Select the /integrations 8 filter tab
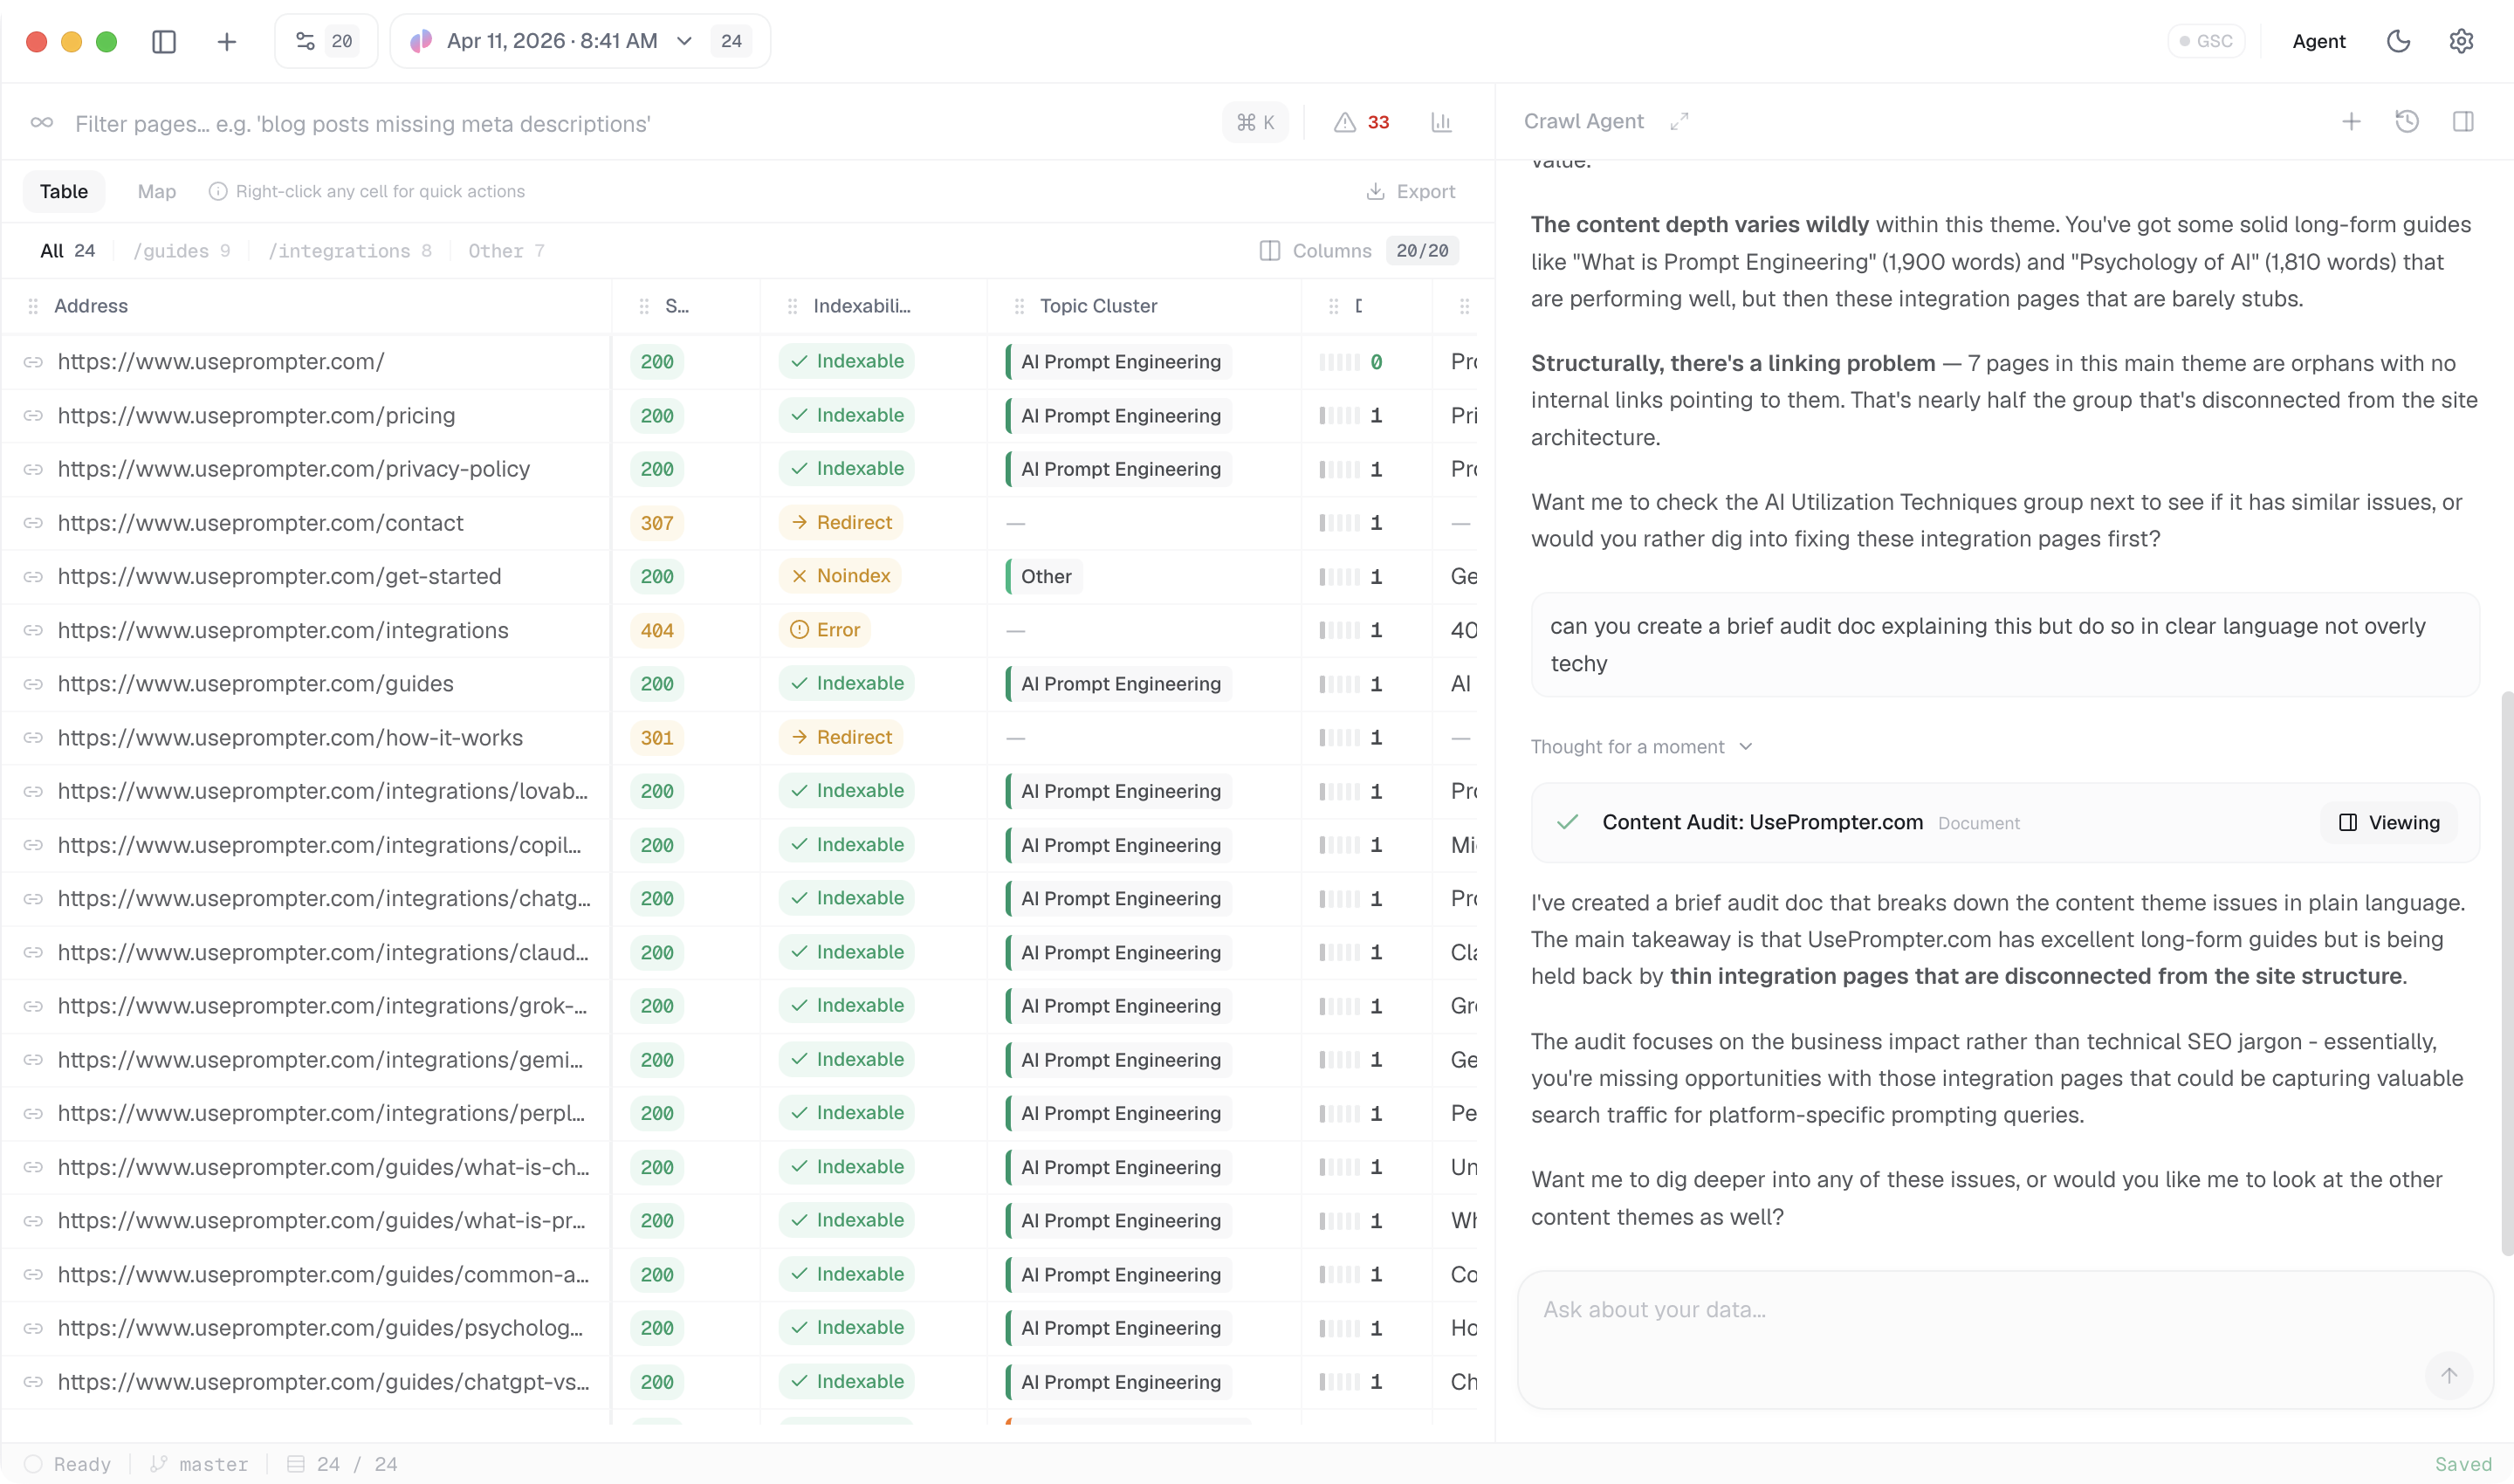This screenshot has height=1484, width=2514. (x=350, y=250)
